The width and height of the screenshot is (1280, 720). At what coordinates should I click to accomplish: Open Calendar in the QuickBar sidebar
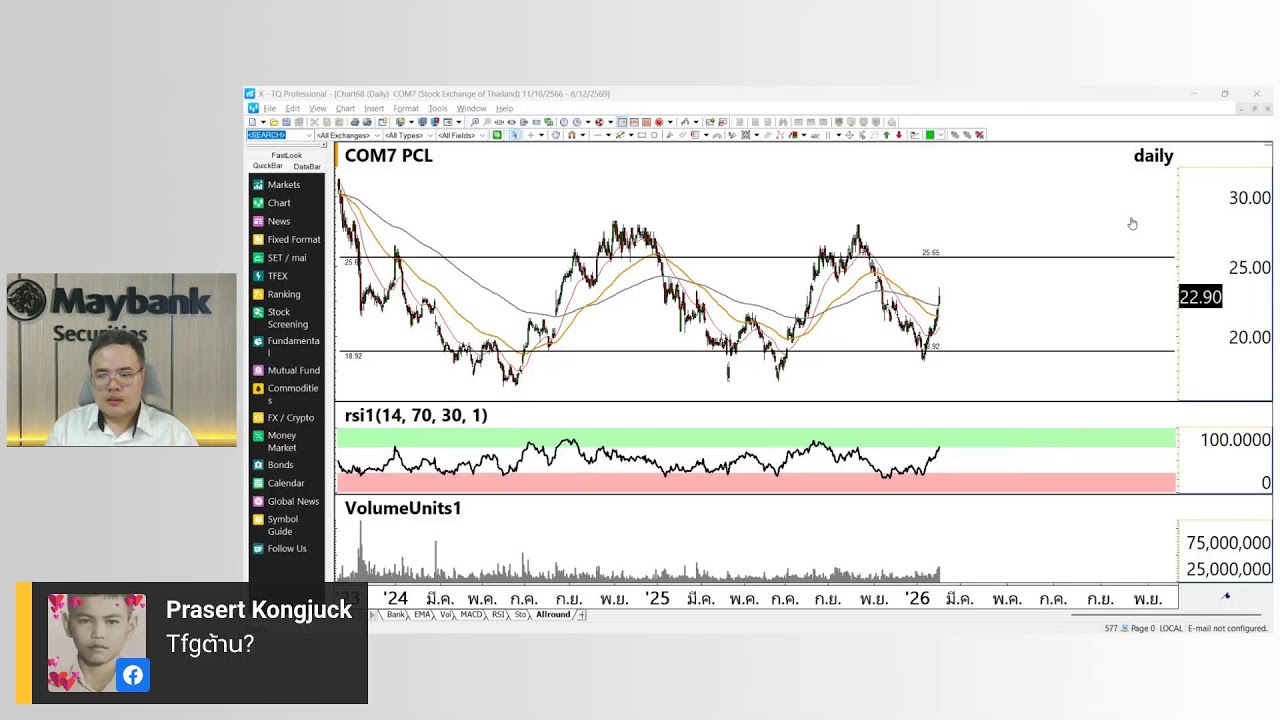coord(287,483)
